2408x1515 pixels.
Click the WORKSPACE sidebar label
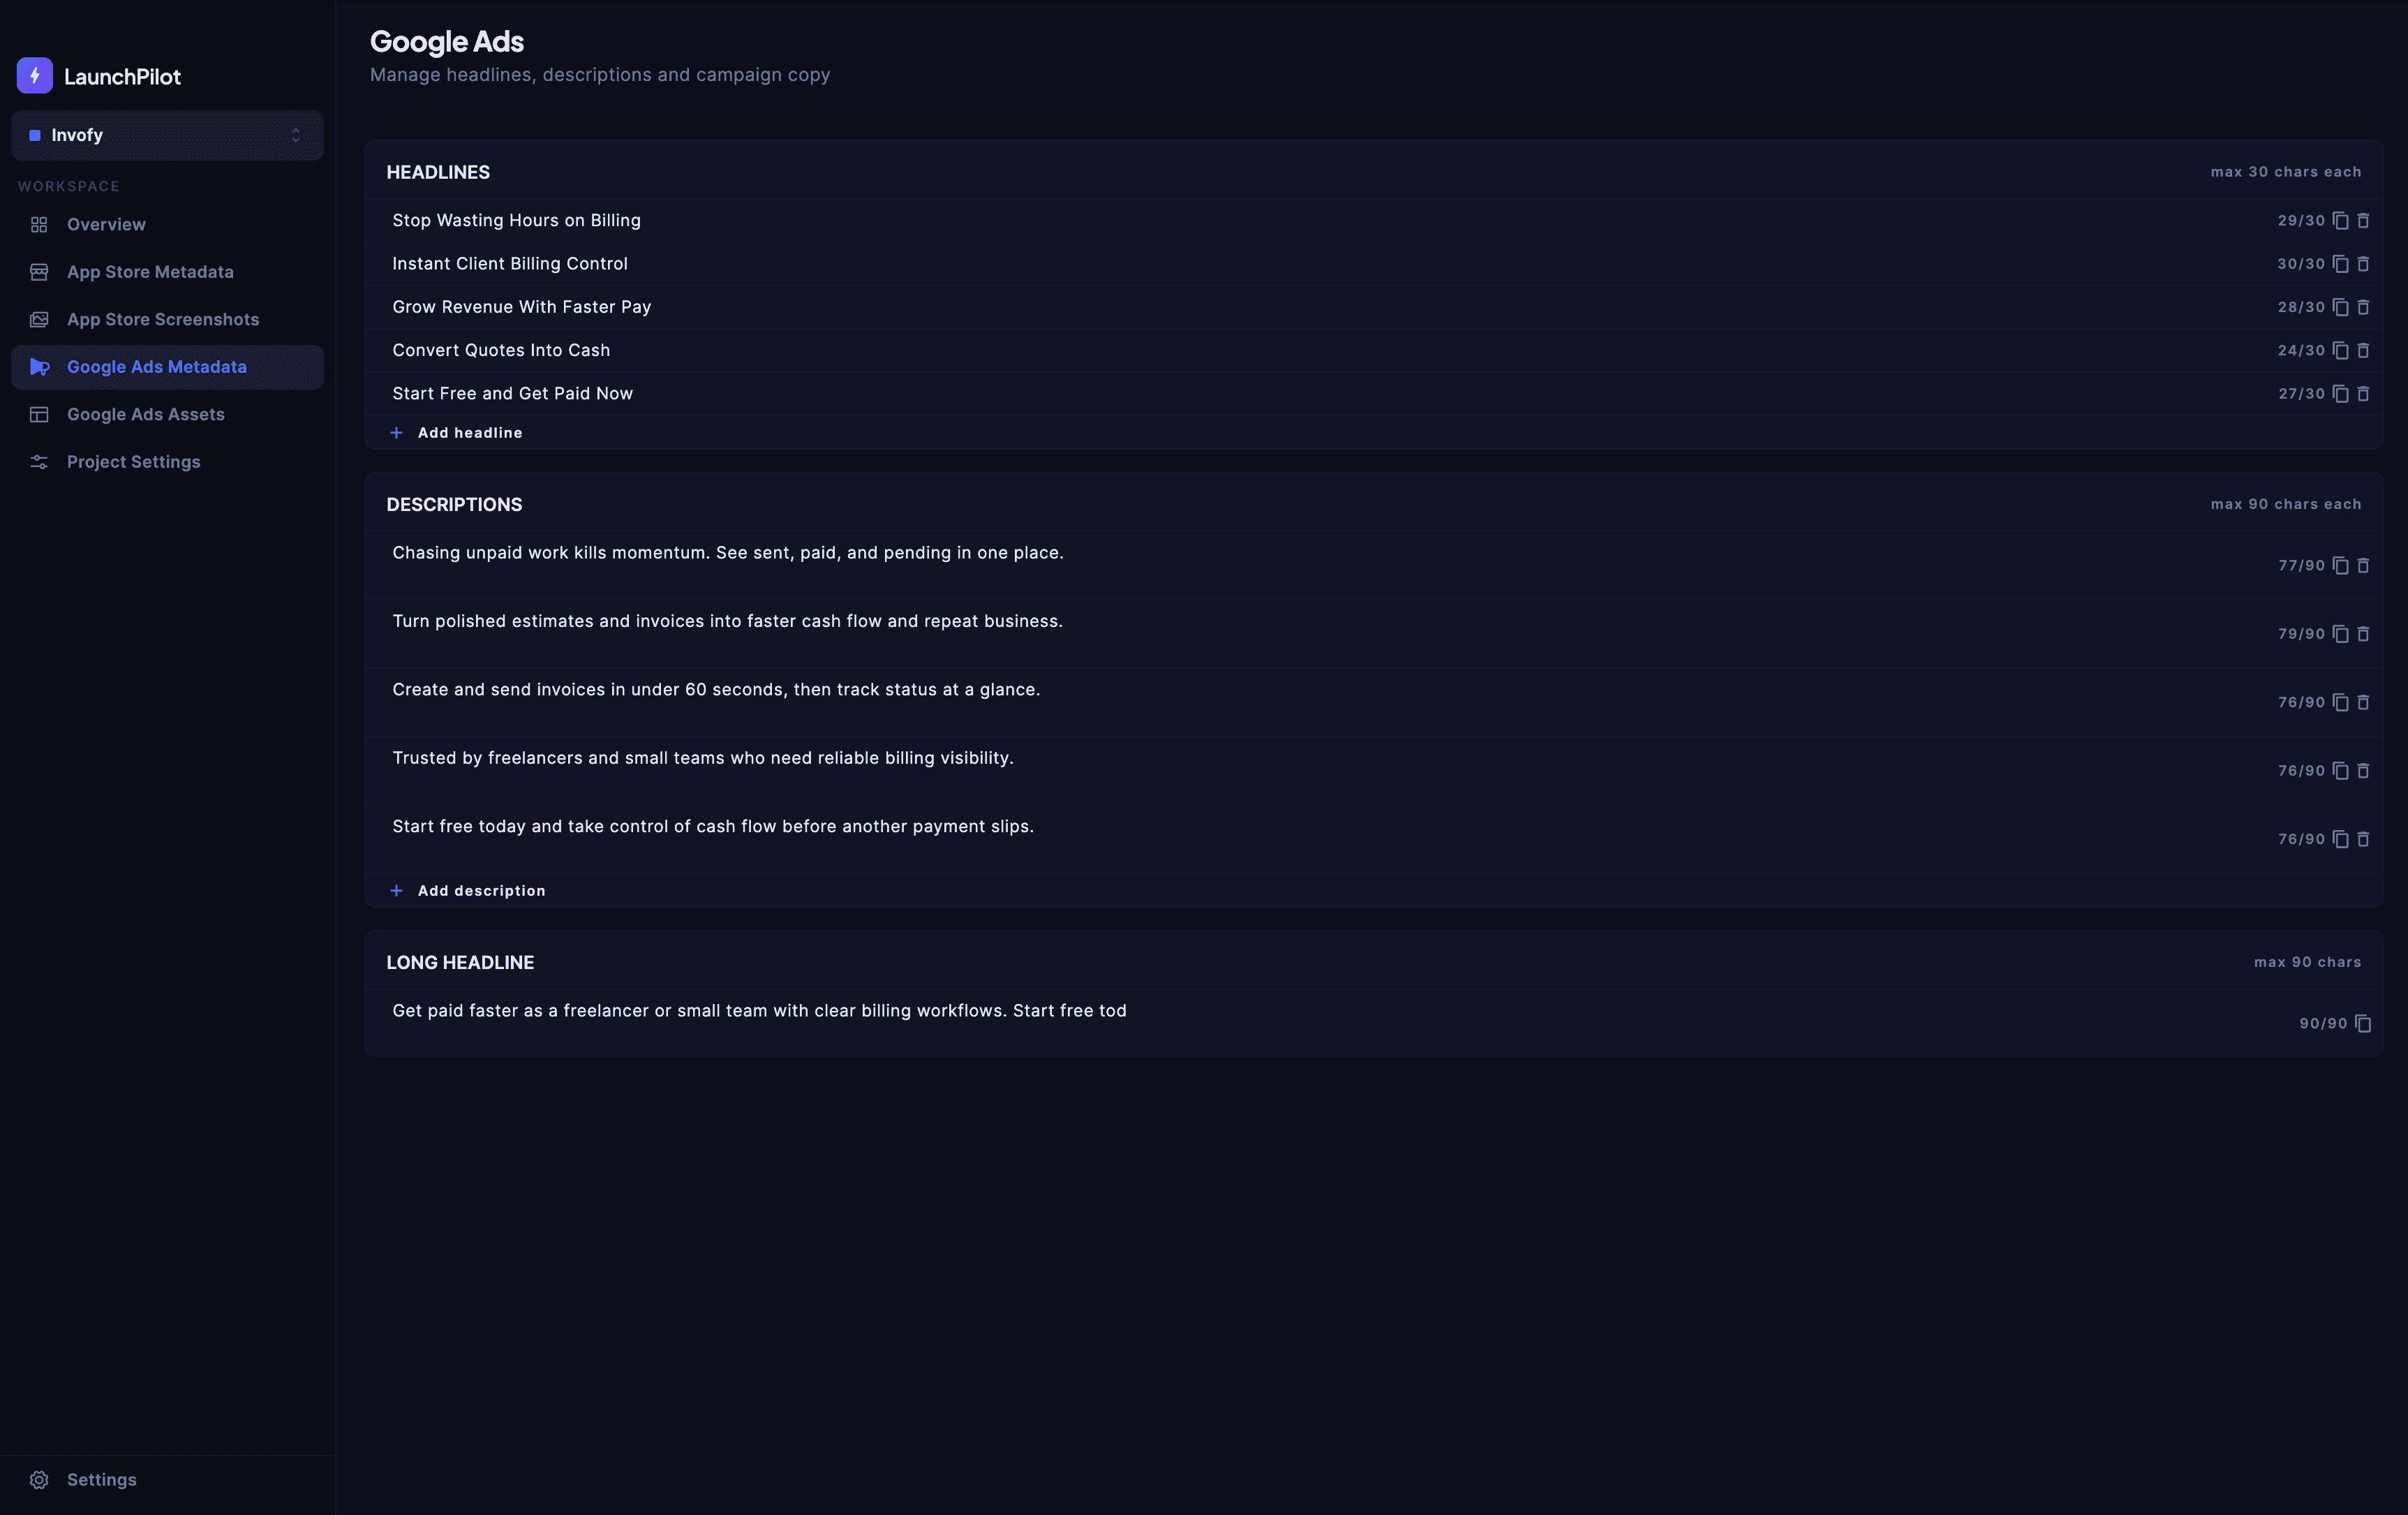69,187
